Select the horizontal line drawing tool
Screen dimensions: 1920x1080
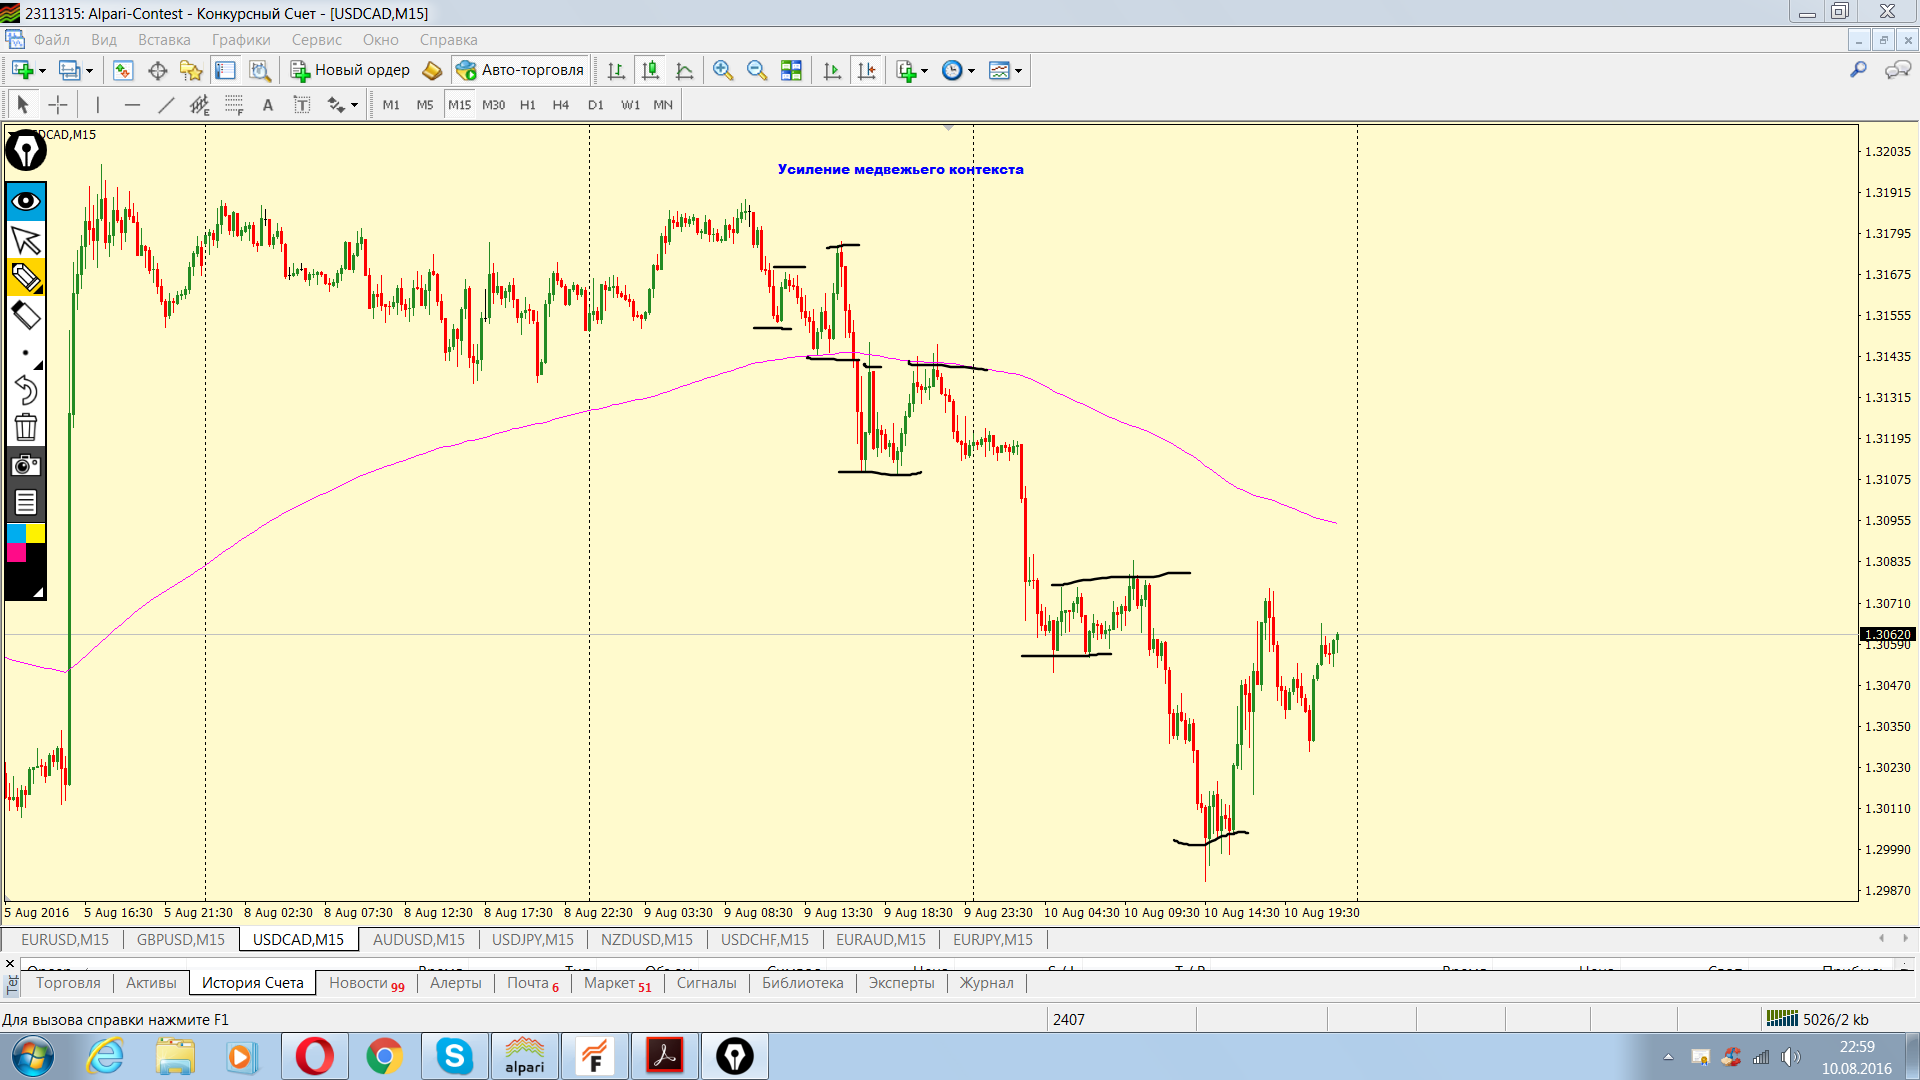pos(132,105)
